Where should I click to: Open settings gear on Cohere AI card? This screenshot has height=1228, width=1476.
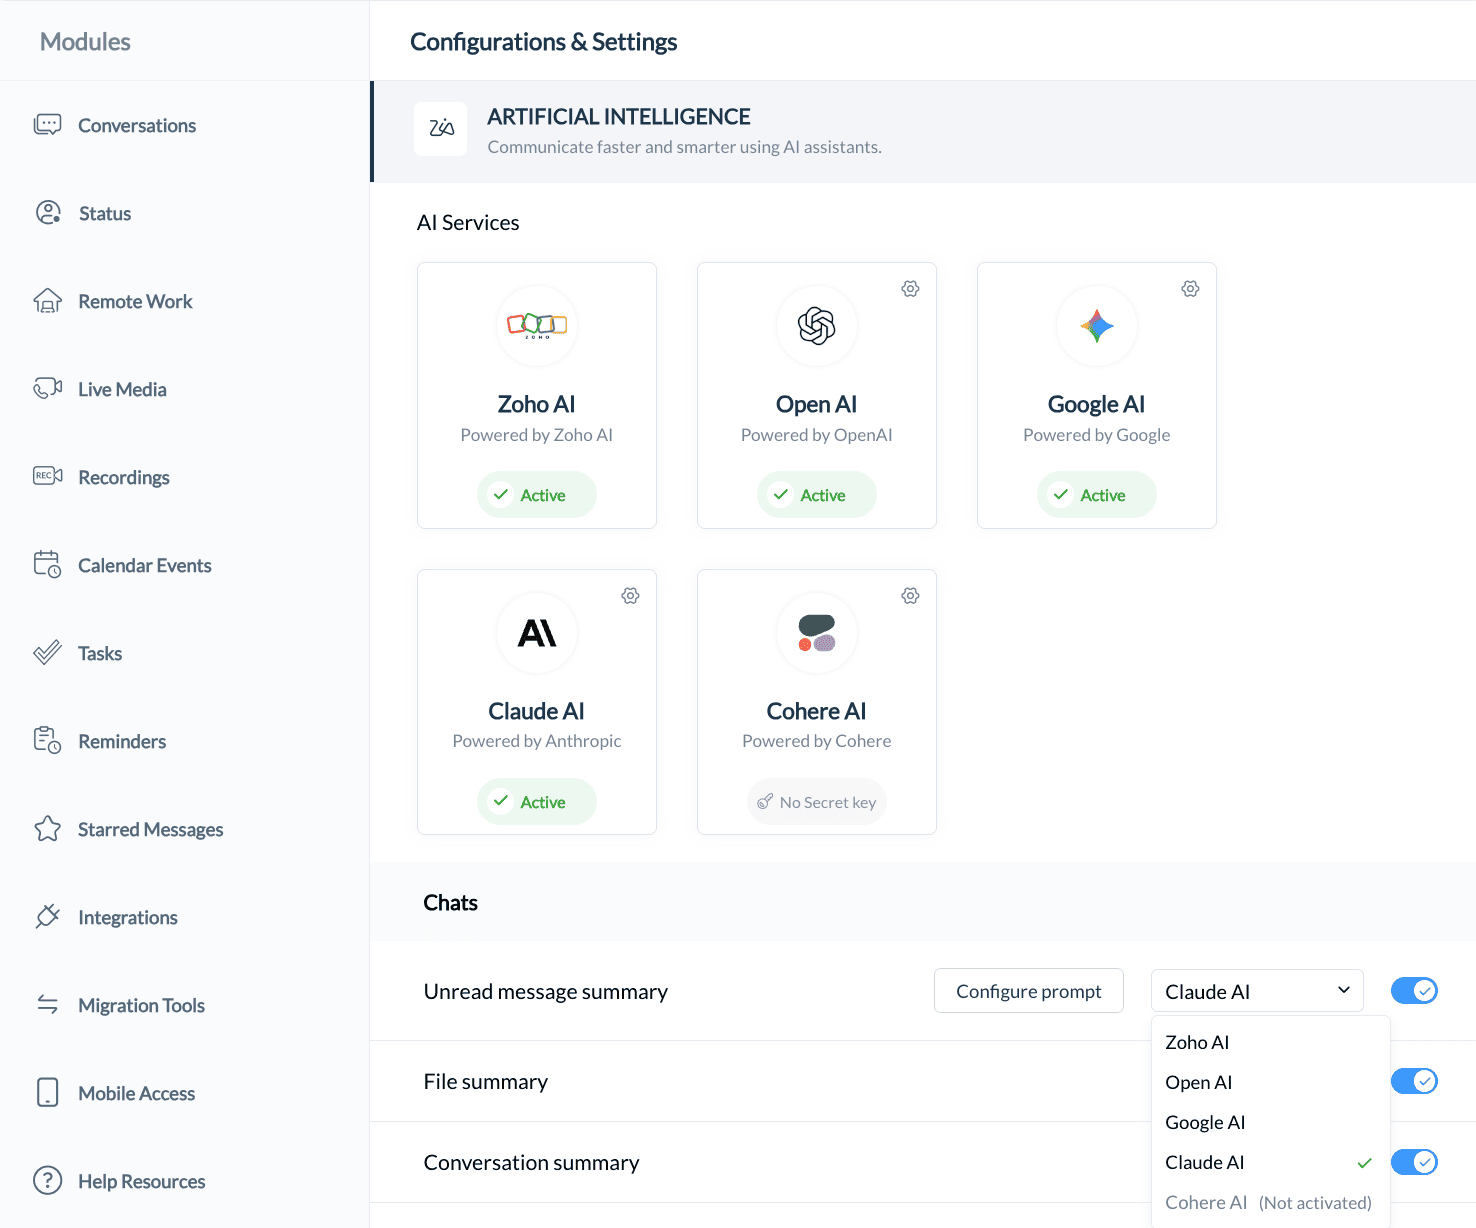910,596
